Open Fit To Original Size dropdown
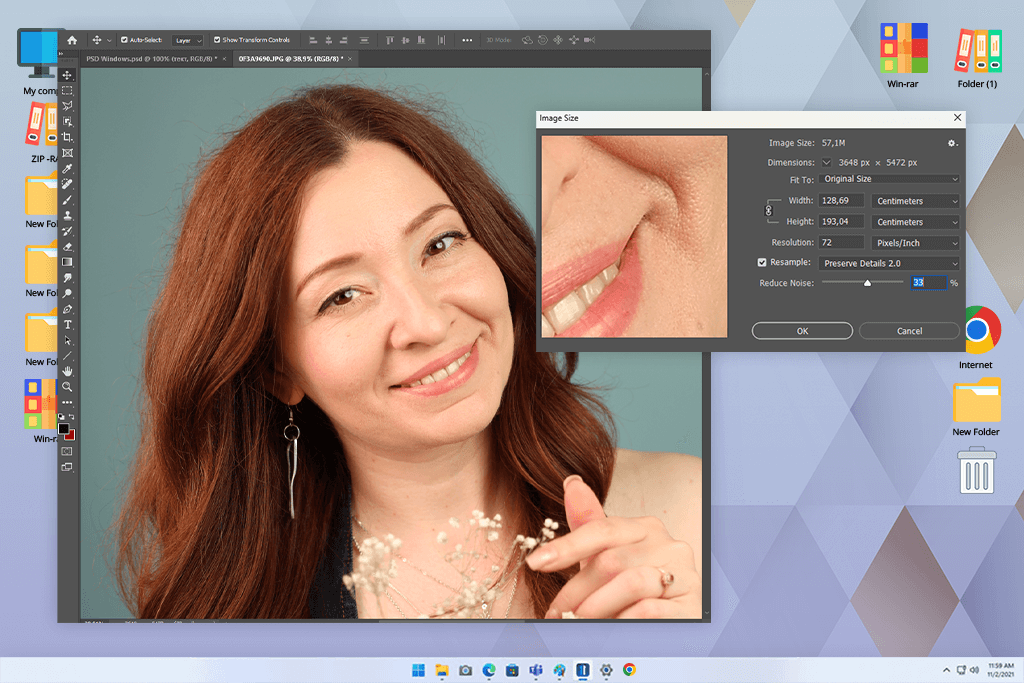 tap(889, 179)
